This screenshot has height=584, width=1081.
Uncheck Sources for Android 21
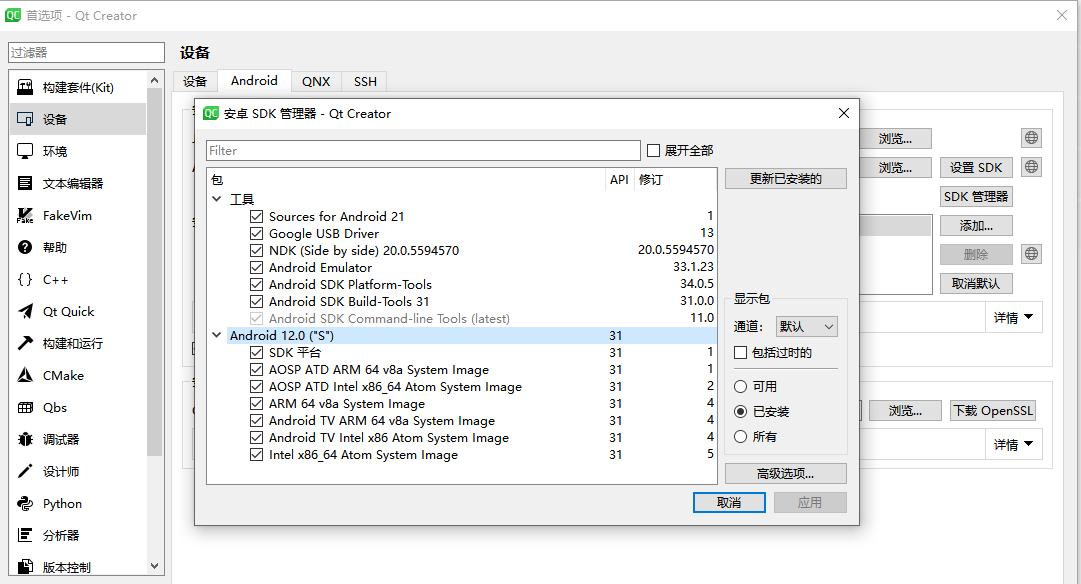pyautogui.click(x=256, y=217)
